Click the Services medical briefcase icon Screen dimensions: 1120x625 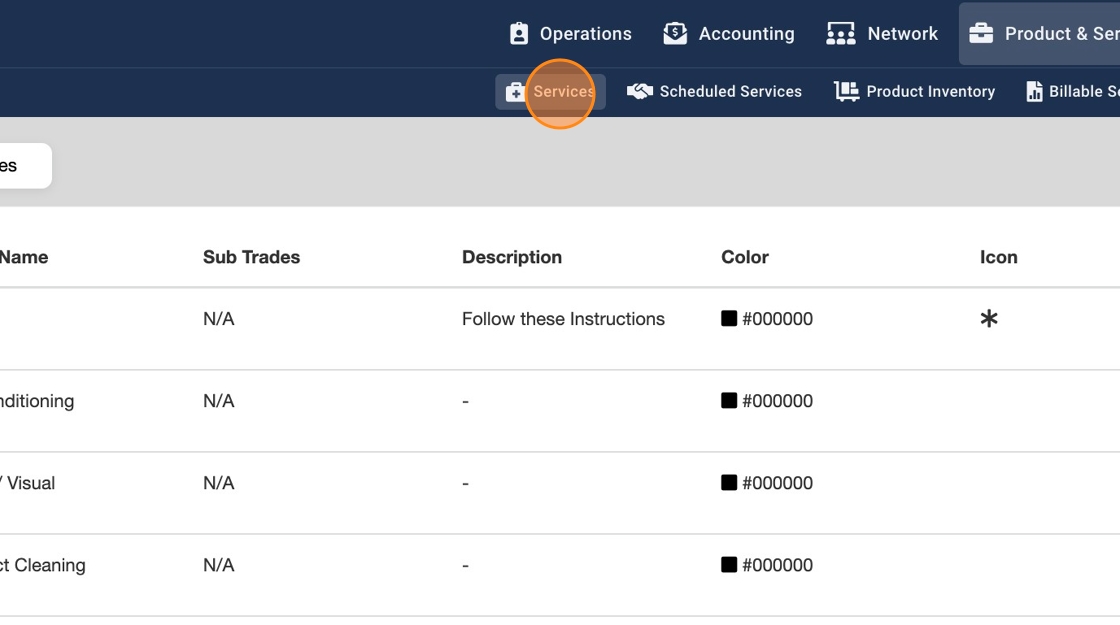pyautogui.click(x=515, y=92)
